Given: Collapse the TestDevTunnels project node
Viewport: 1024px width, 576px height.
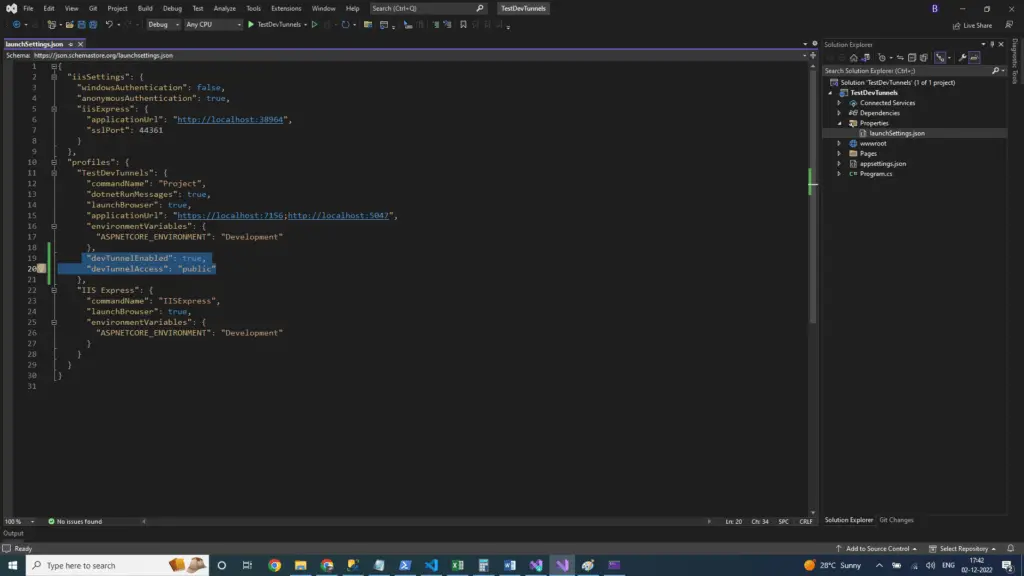Looking at the screenshot, I should 830,93.
